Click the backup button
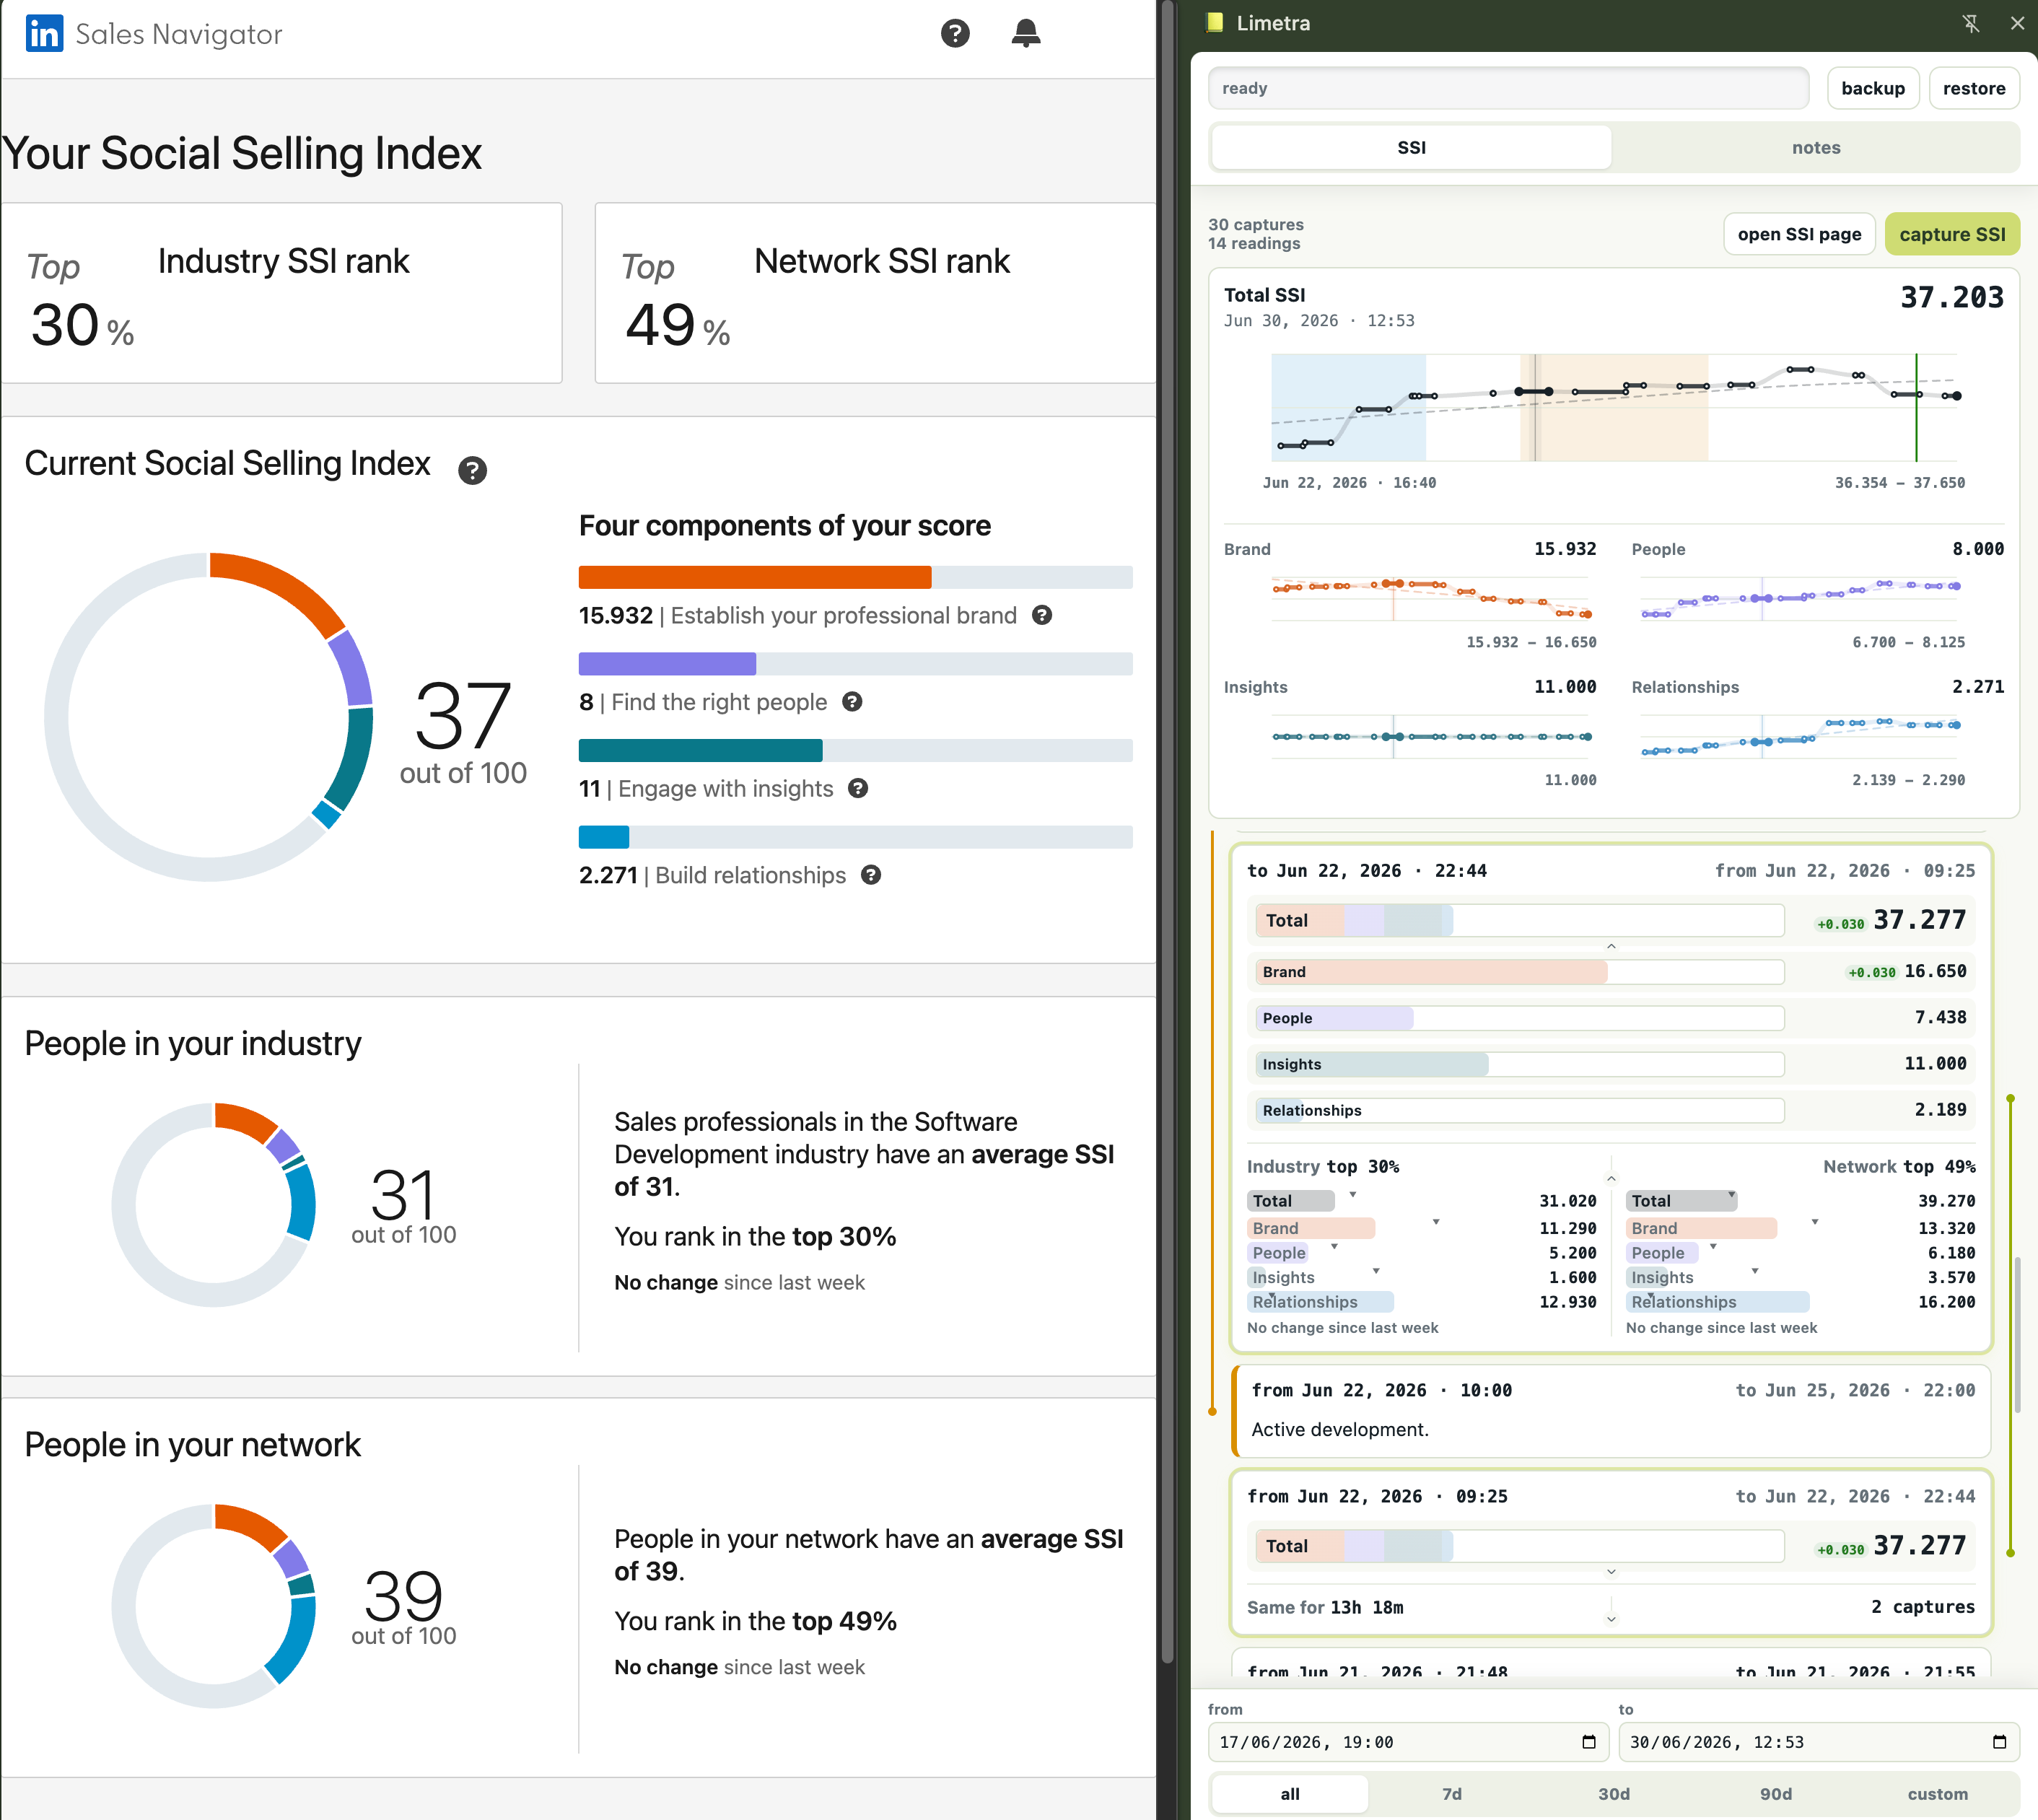Viewport: 2038px width, 1820px height. pyautogui.click(x=1873, y=88)
